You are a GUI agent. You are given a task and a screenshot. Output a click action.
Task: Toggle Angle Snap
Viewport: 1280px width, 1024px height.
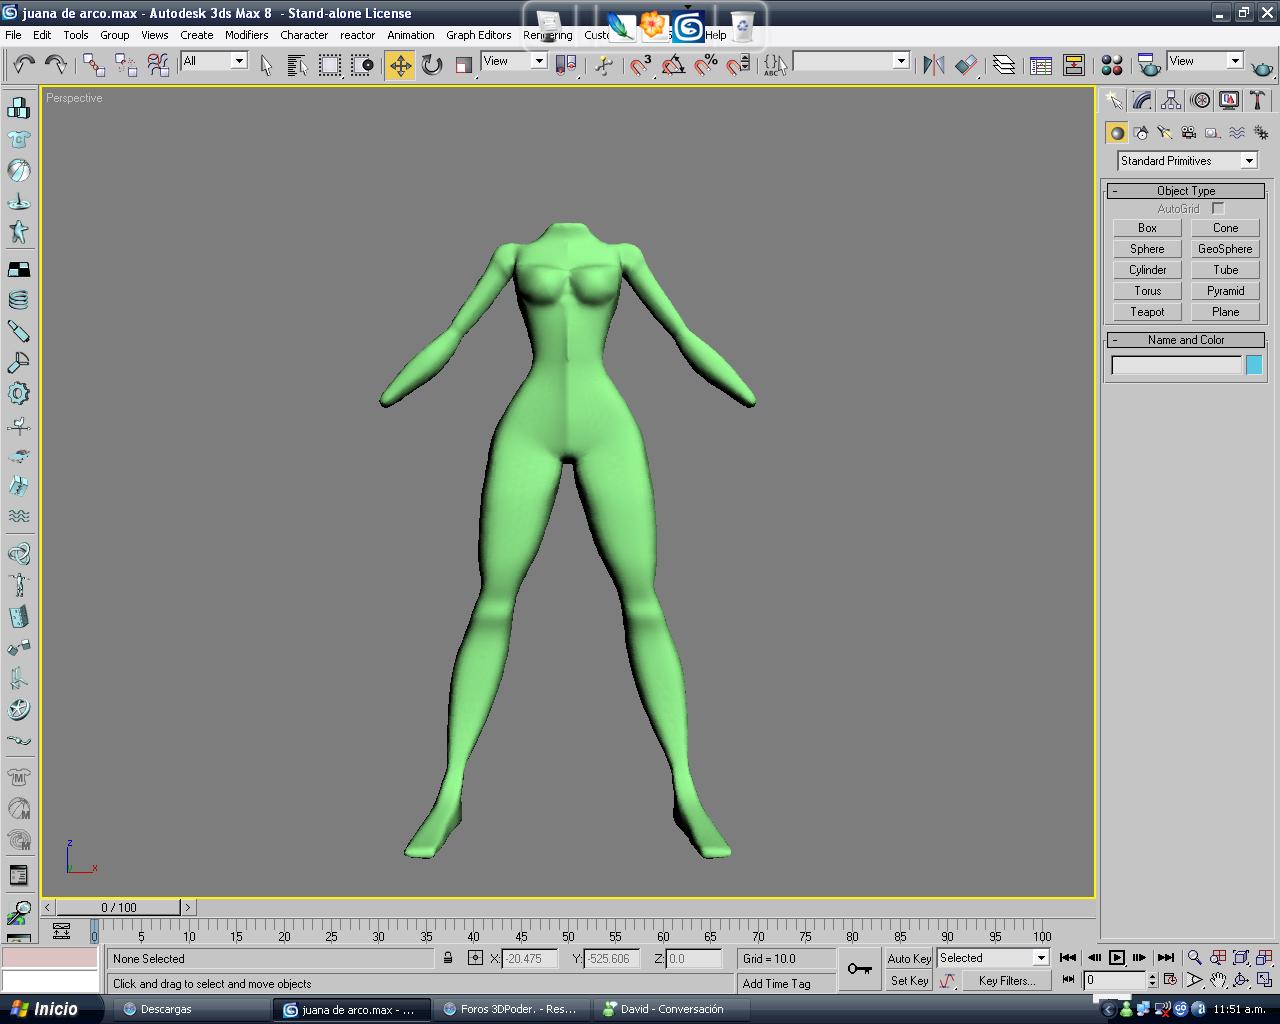673,65
